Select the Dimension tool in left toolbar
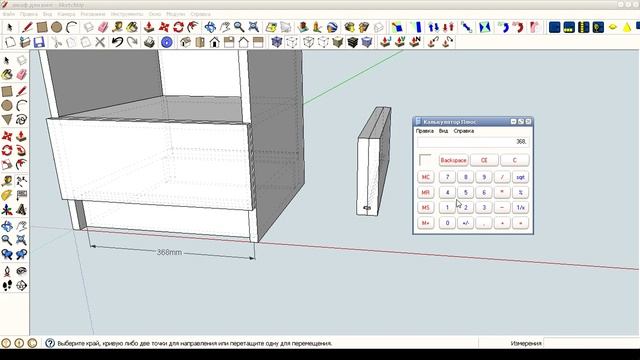Screen dimensions: 640x360 coord(21,181)
